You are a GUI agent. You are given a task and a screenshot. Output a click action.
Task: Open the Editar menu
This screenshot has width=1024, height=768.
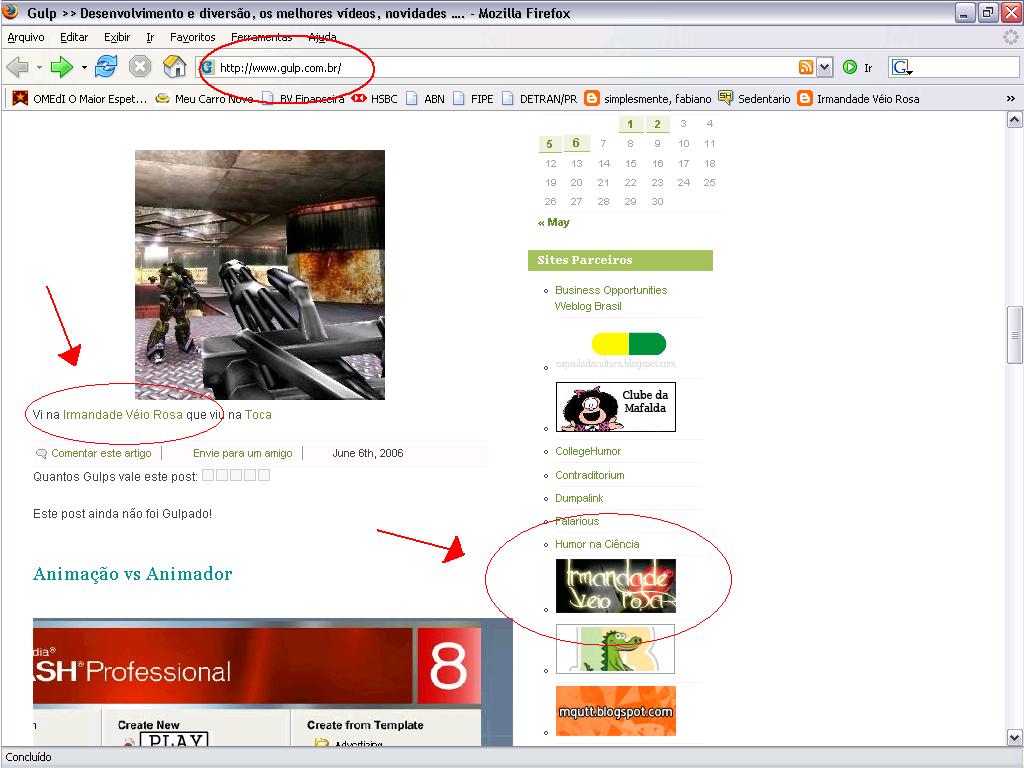(74, 37)
